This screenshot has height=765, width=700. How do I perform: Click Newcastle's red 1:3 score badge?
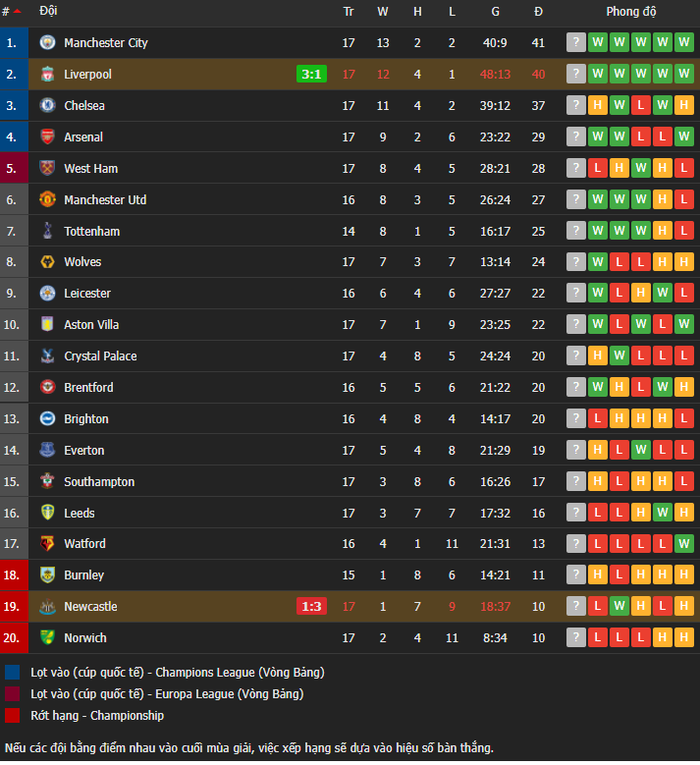pos(311,606)
